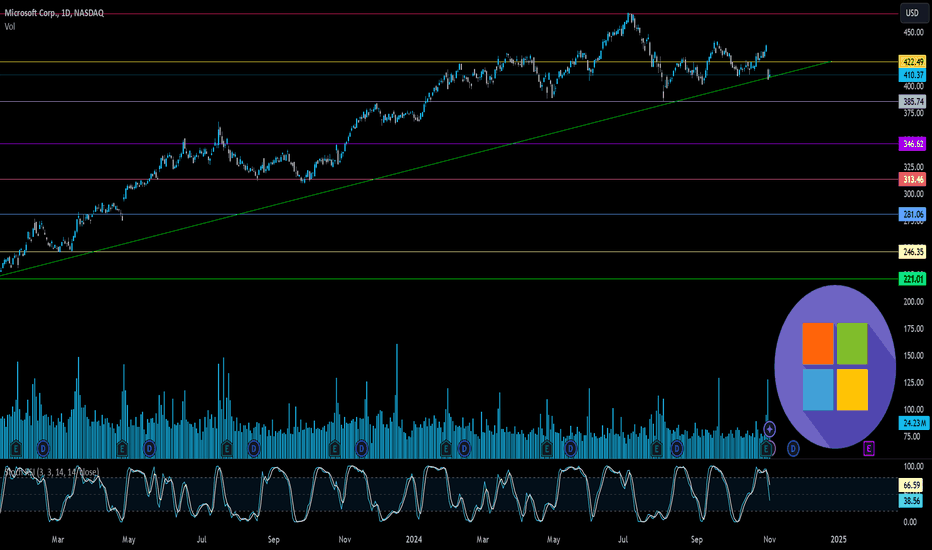Open the purple upcoming earnings E marker
The height and width of the screenshot is (550, 932).
(868, 448)
